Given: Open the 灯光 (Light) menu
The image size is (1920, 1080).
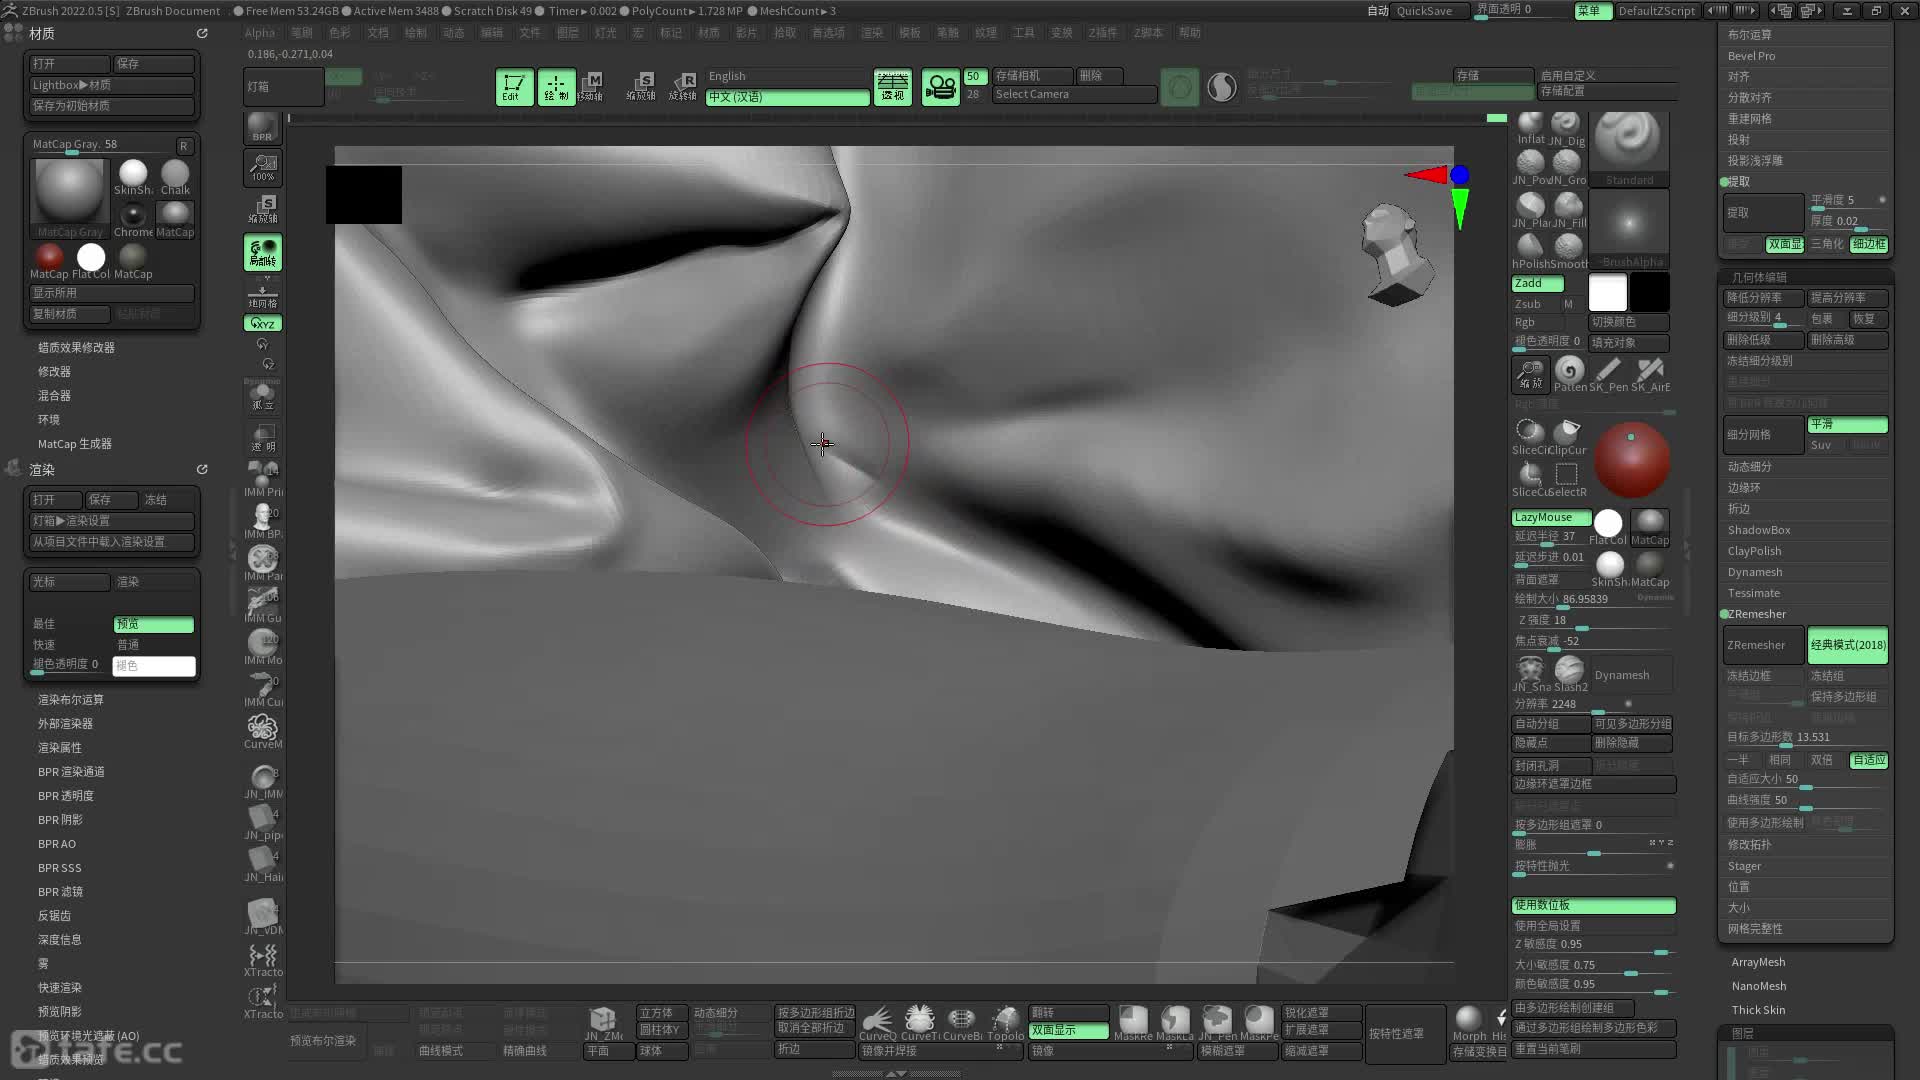Looking at the screenshot, I should pyautogui.click(x=605, y=33).
